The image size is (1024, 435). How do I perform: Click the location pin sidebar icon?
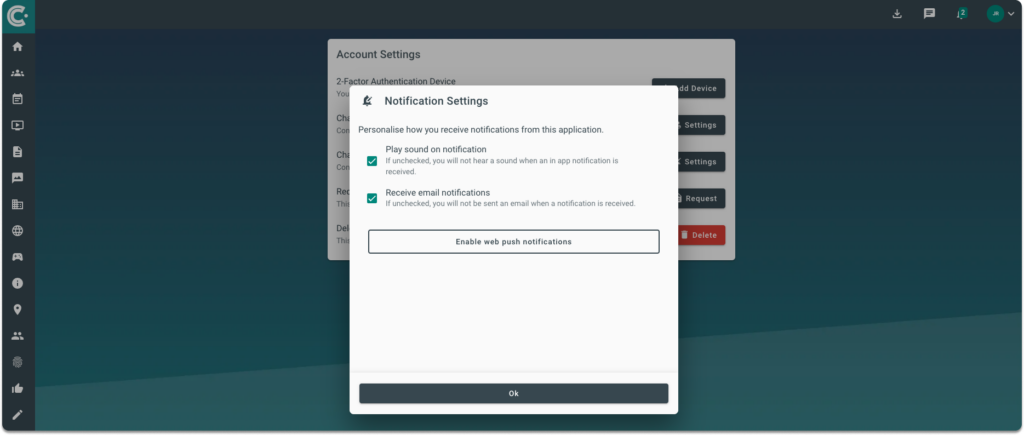click(17, 310)
